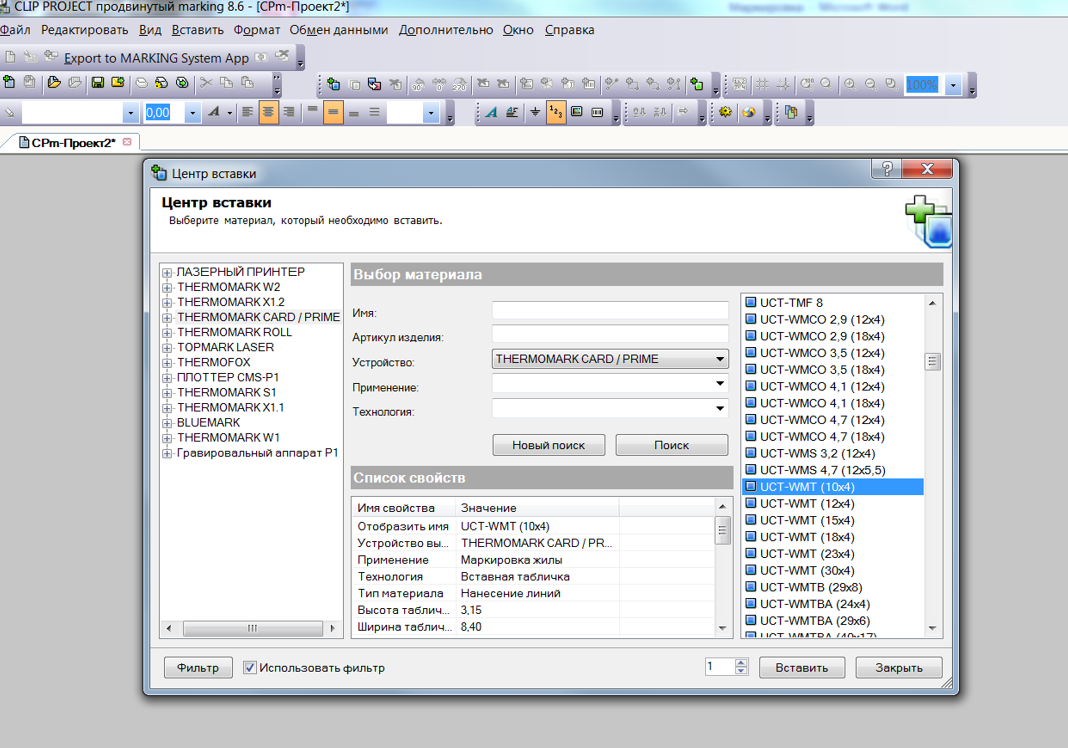Expand the BLUEMARK tree node
Image resolution: width=1068 pixels, height=748 pixels.
pyautogui.click(x=167, y=423)
